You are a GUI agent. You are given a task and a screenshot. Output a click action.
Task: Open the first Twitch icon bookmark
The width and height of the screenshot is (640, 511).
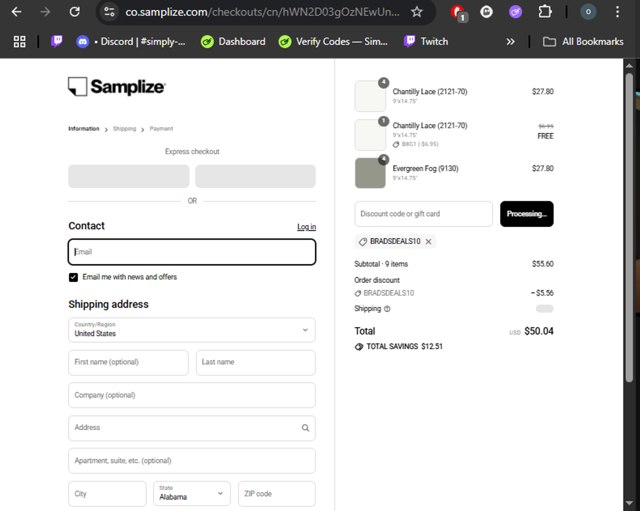click(x=57, y=41)
